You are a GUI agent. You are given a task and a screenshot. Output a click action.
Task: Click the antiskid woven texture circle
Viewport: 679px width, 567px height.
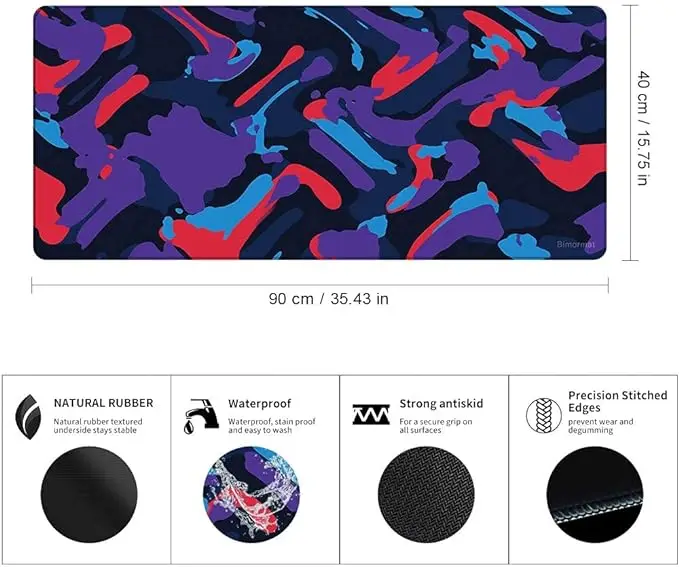[x=426, y=494]
